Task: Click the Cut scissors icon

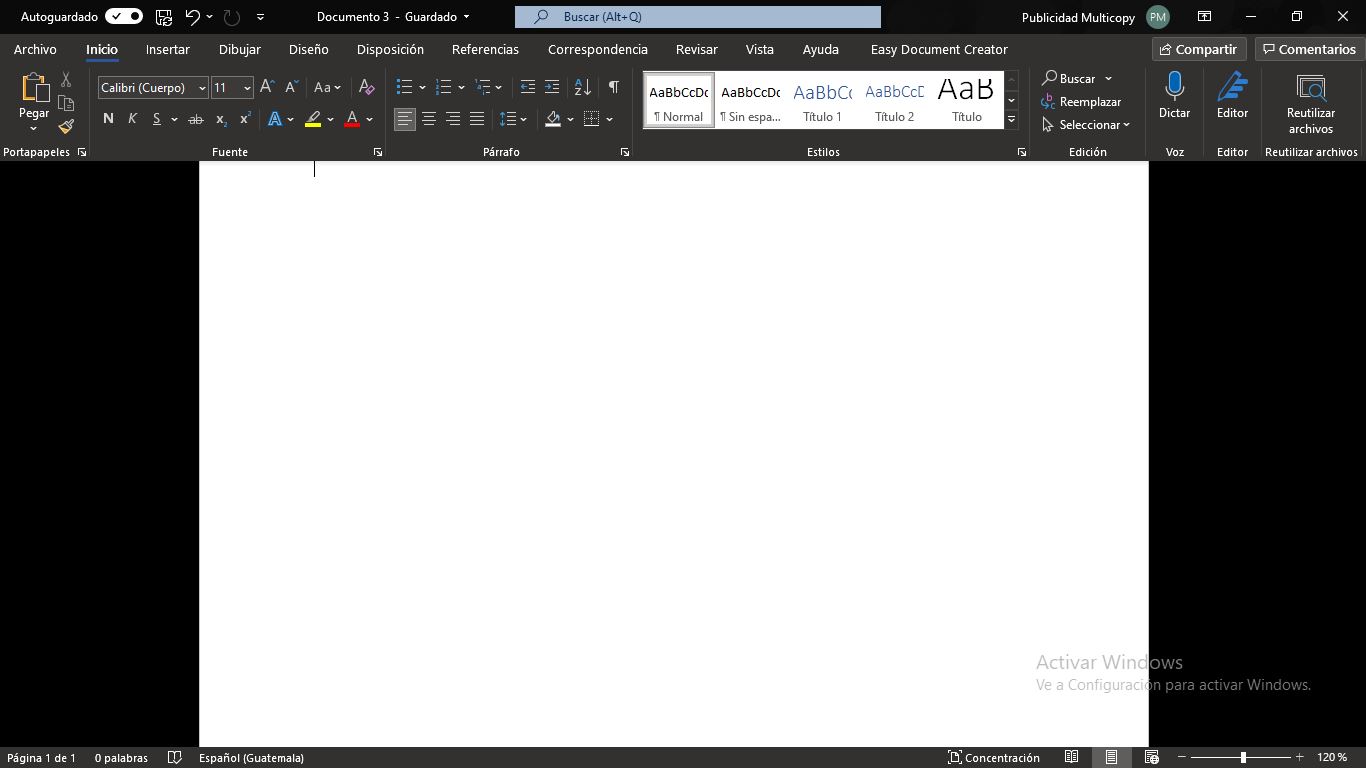Action: coord(66,79)
